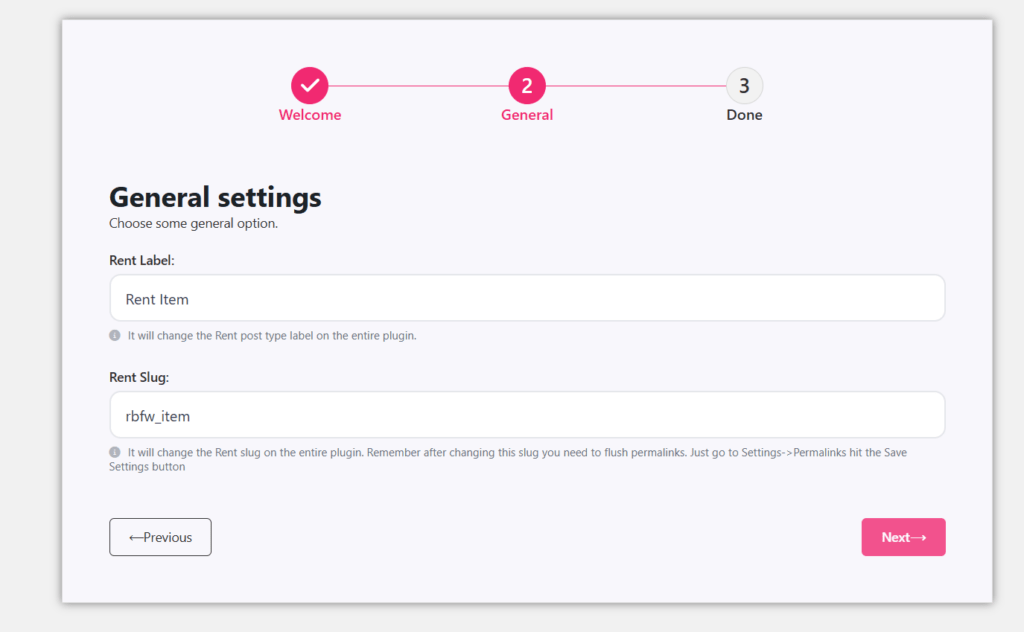The height and width of the screenshot is (632, 1024).
Task: Click the hint about flushing permalinks
Action: pos(508,459)
